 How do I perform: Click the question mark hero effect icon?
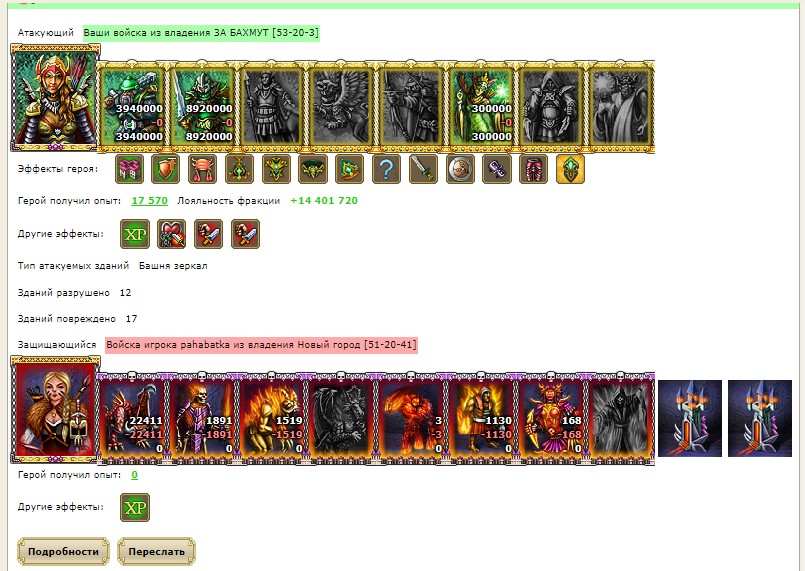(386, 169)
